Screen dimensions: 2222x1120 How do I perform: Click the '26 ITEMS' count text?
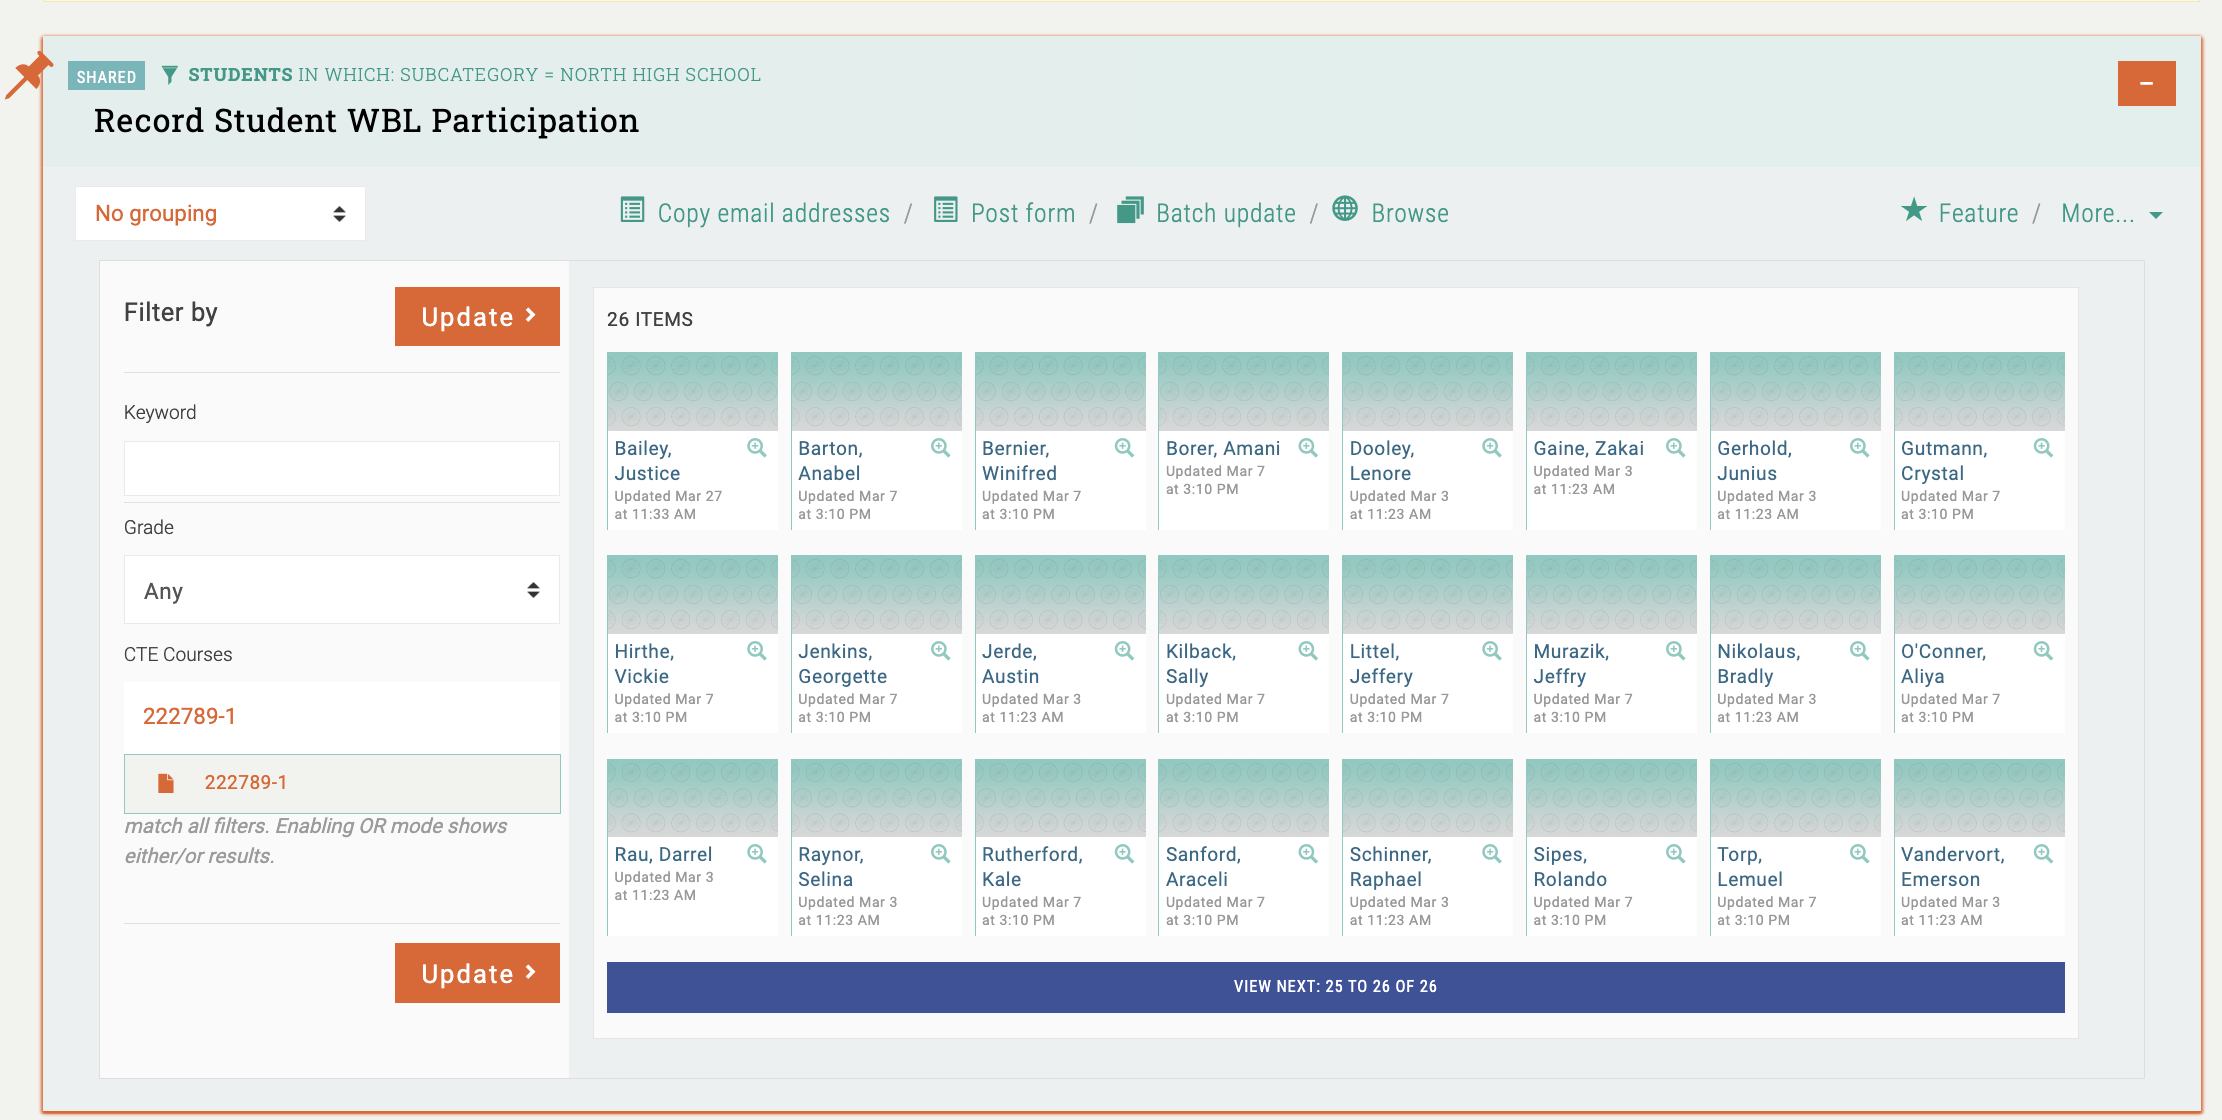pyautogui.click(x=650, y=319)
